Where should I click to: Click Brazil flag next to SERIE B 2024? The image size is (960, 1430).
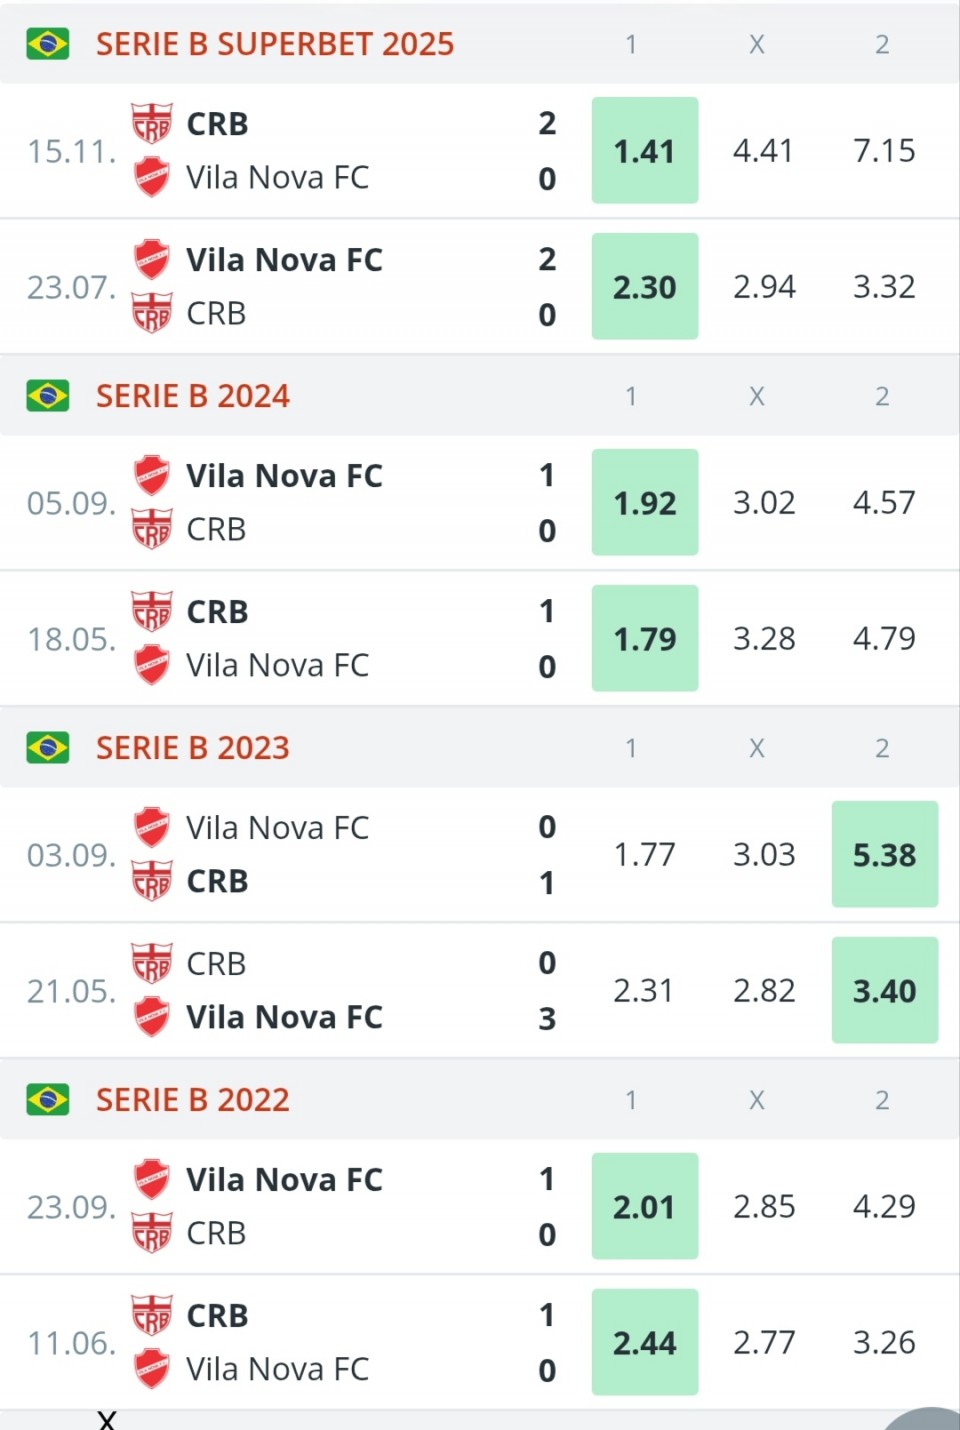[47, 396]
